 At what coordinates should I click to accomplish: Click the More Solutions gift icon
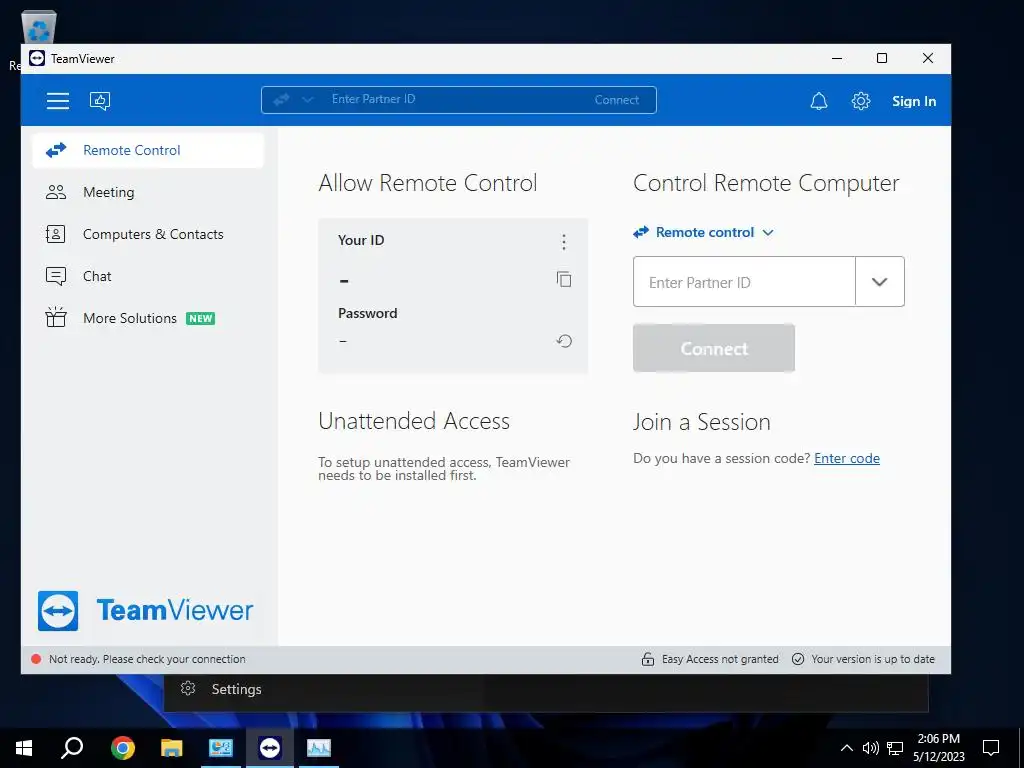tap(56, 317)
